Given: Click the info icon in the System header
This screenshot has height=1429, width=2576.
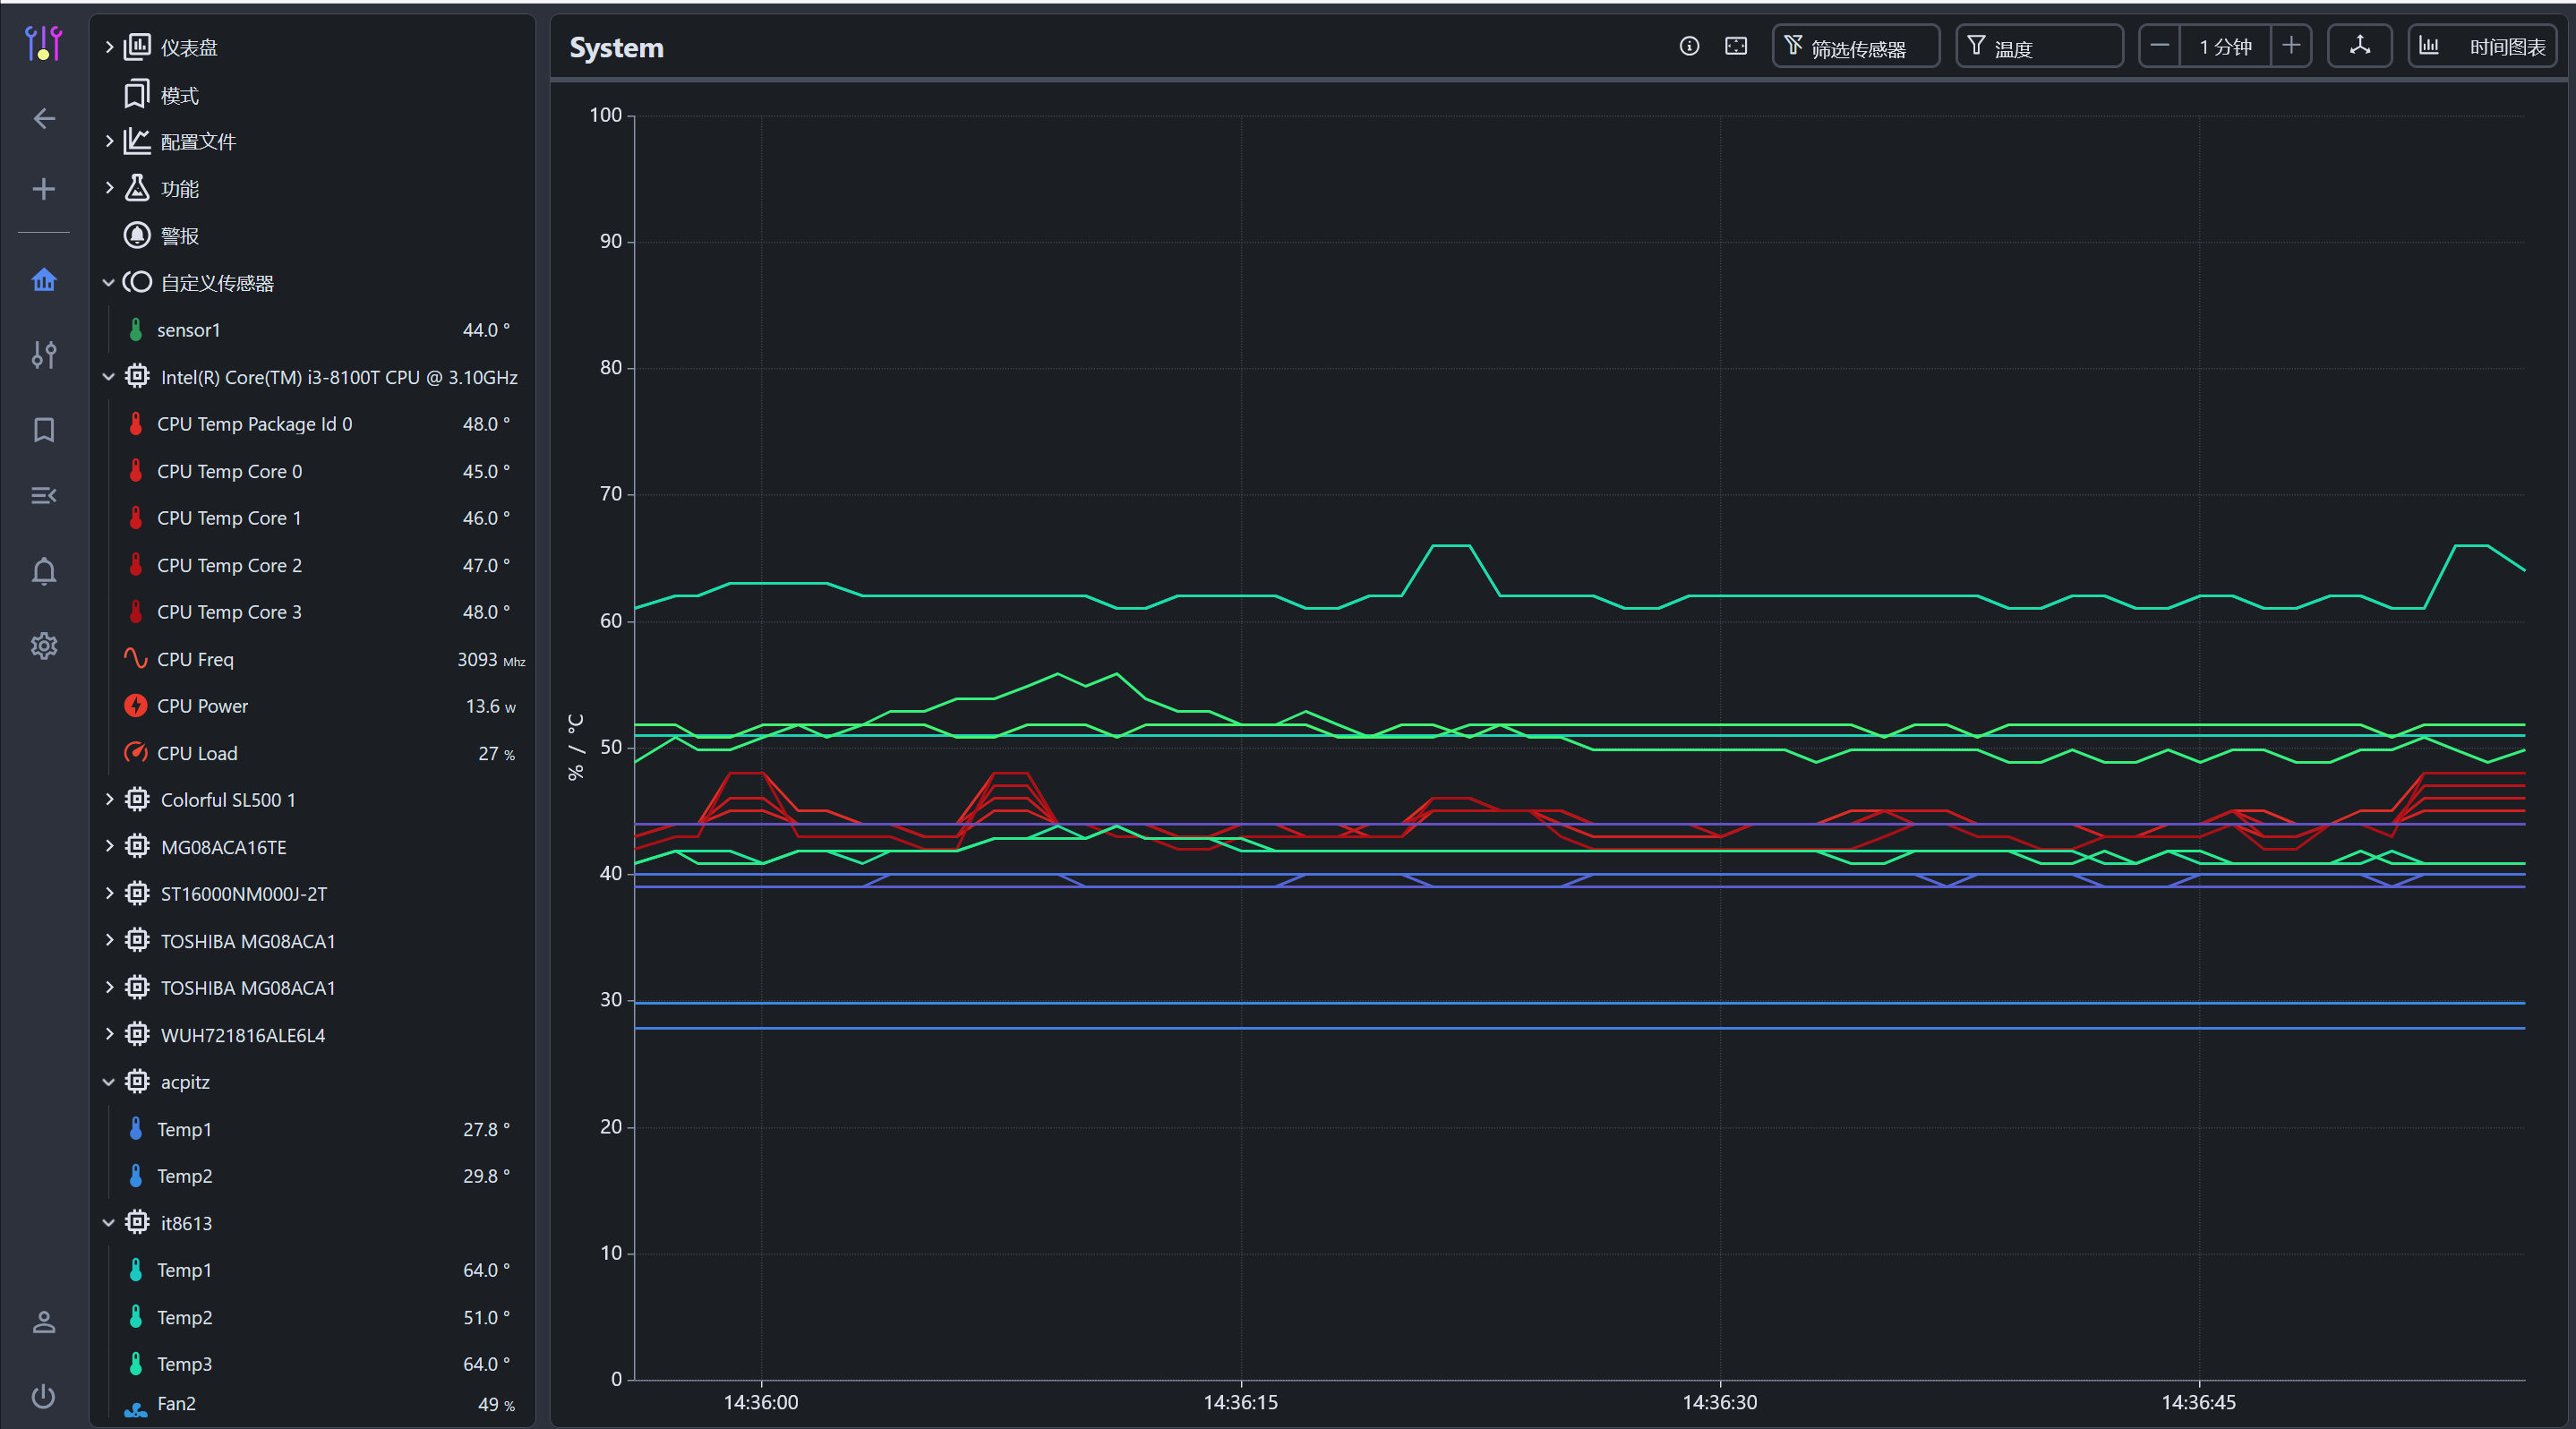Looking at the screenshot, I should click(x=1689, y=46).
